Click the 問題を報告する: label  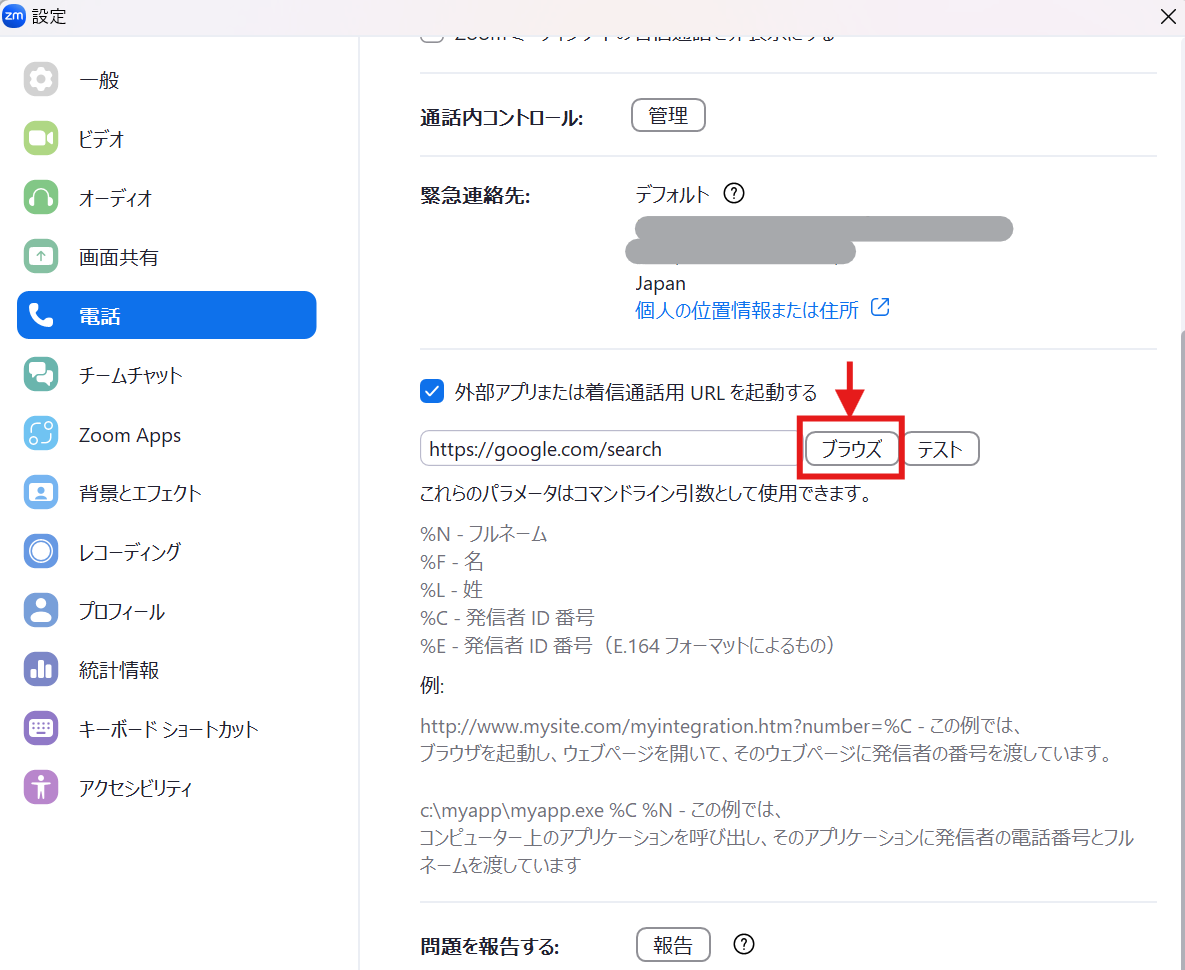pyautogui.click(x=490, y=946)
